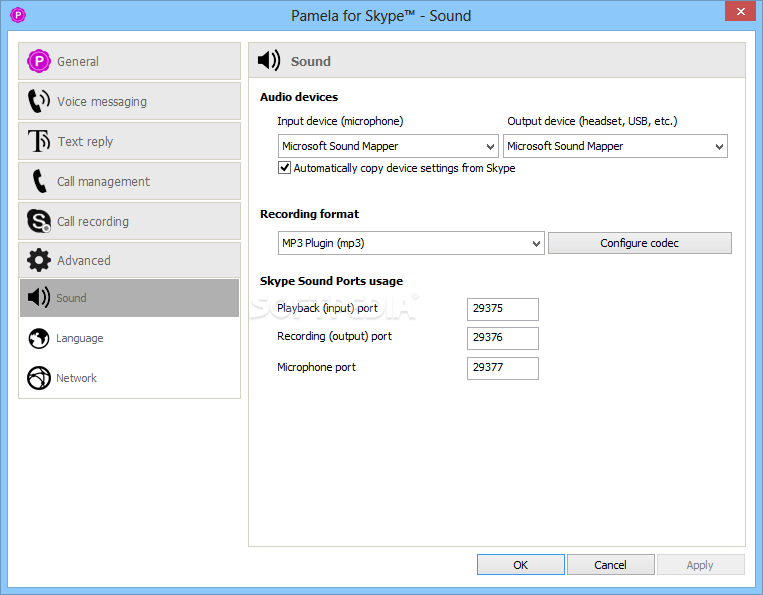Screen dimensions: 763x595
Task: Click the Apply button
Action: click(x=700, y=565)
